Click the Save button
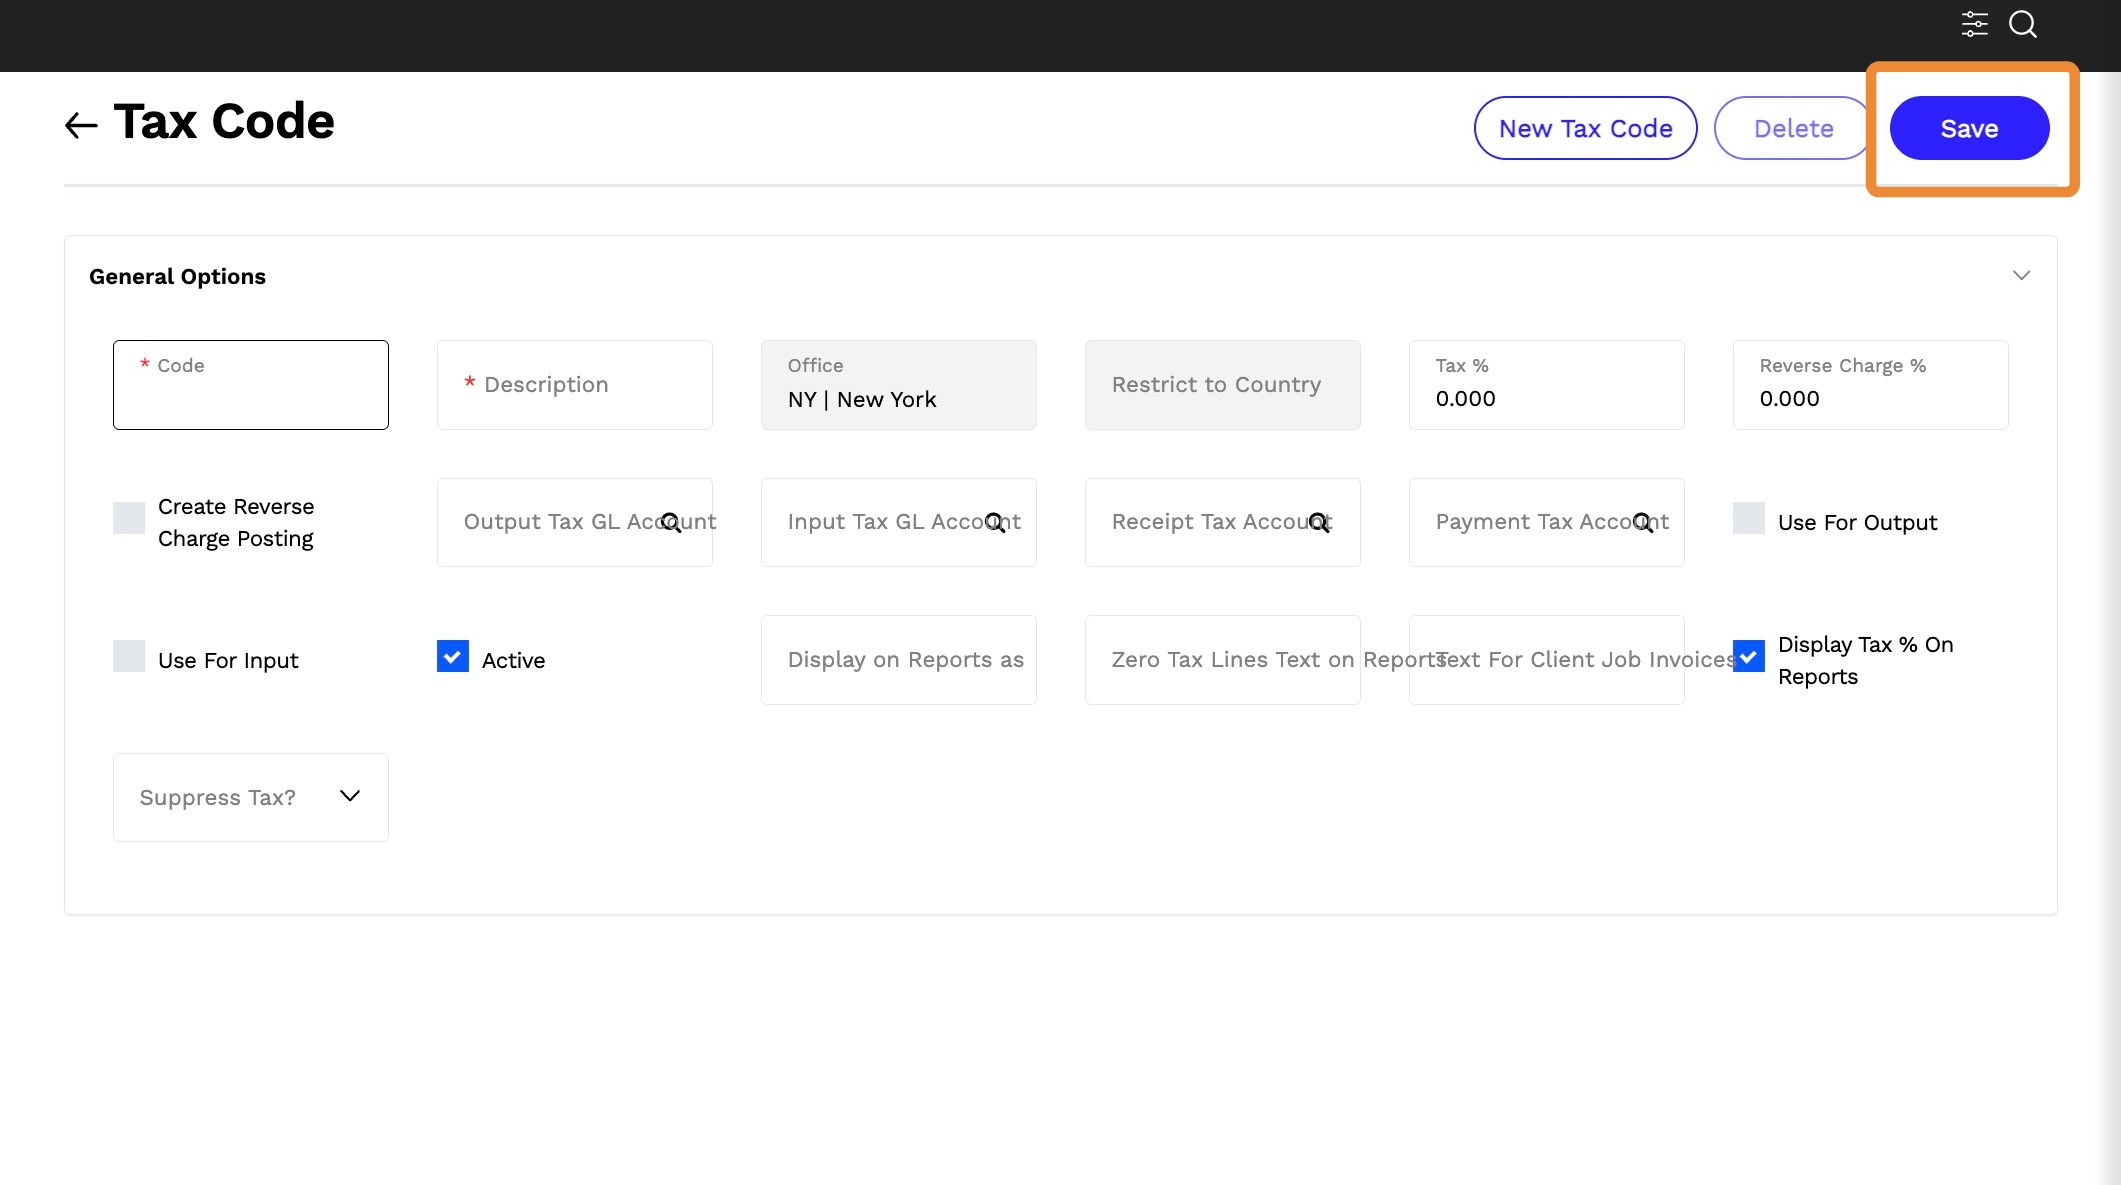The image size is (2121, 1185). point(1969,128)
